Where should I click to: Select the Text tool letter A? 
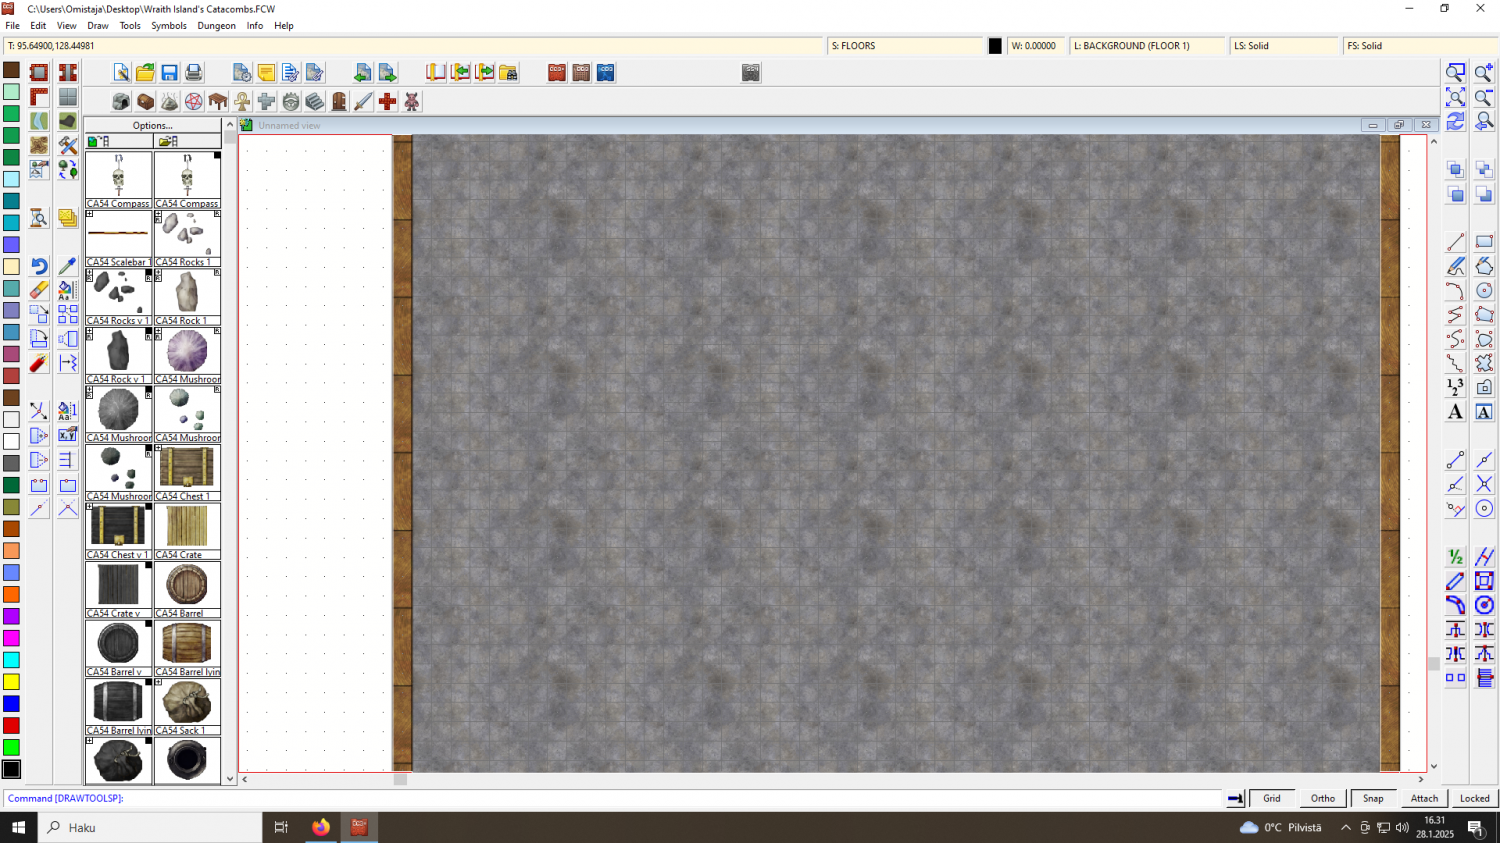pos(1456,412)
